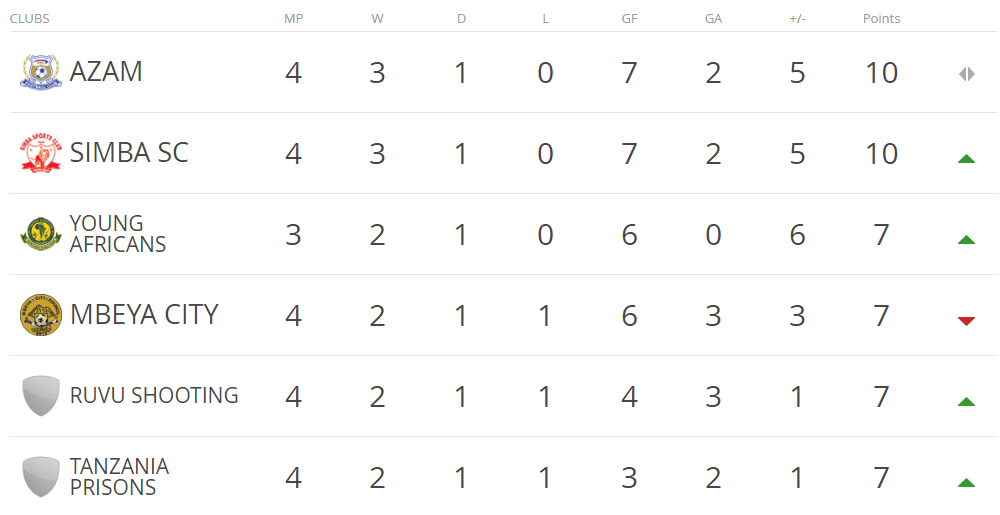Click Tanzania Prisons' grey shield placeholder

click(41, 477)
